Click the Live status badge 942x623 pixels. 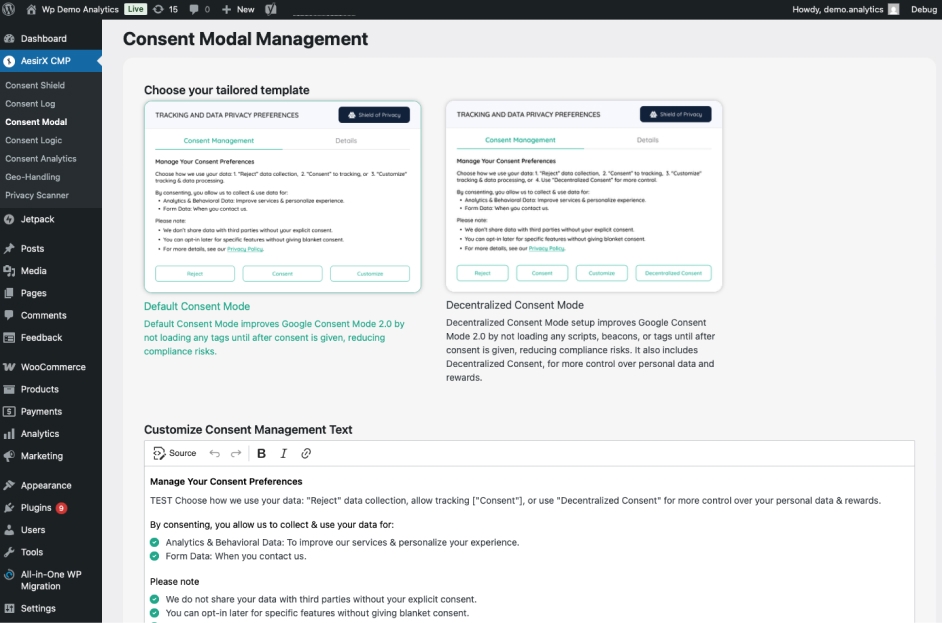(135, 9)
